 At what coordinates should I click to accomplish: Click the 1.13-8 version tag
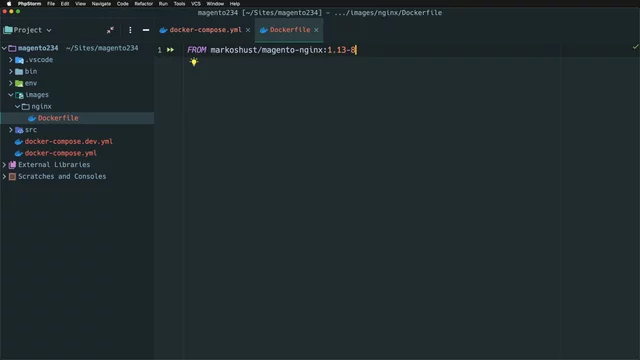[341, 50]
